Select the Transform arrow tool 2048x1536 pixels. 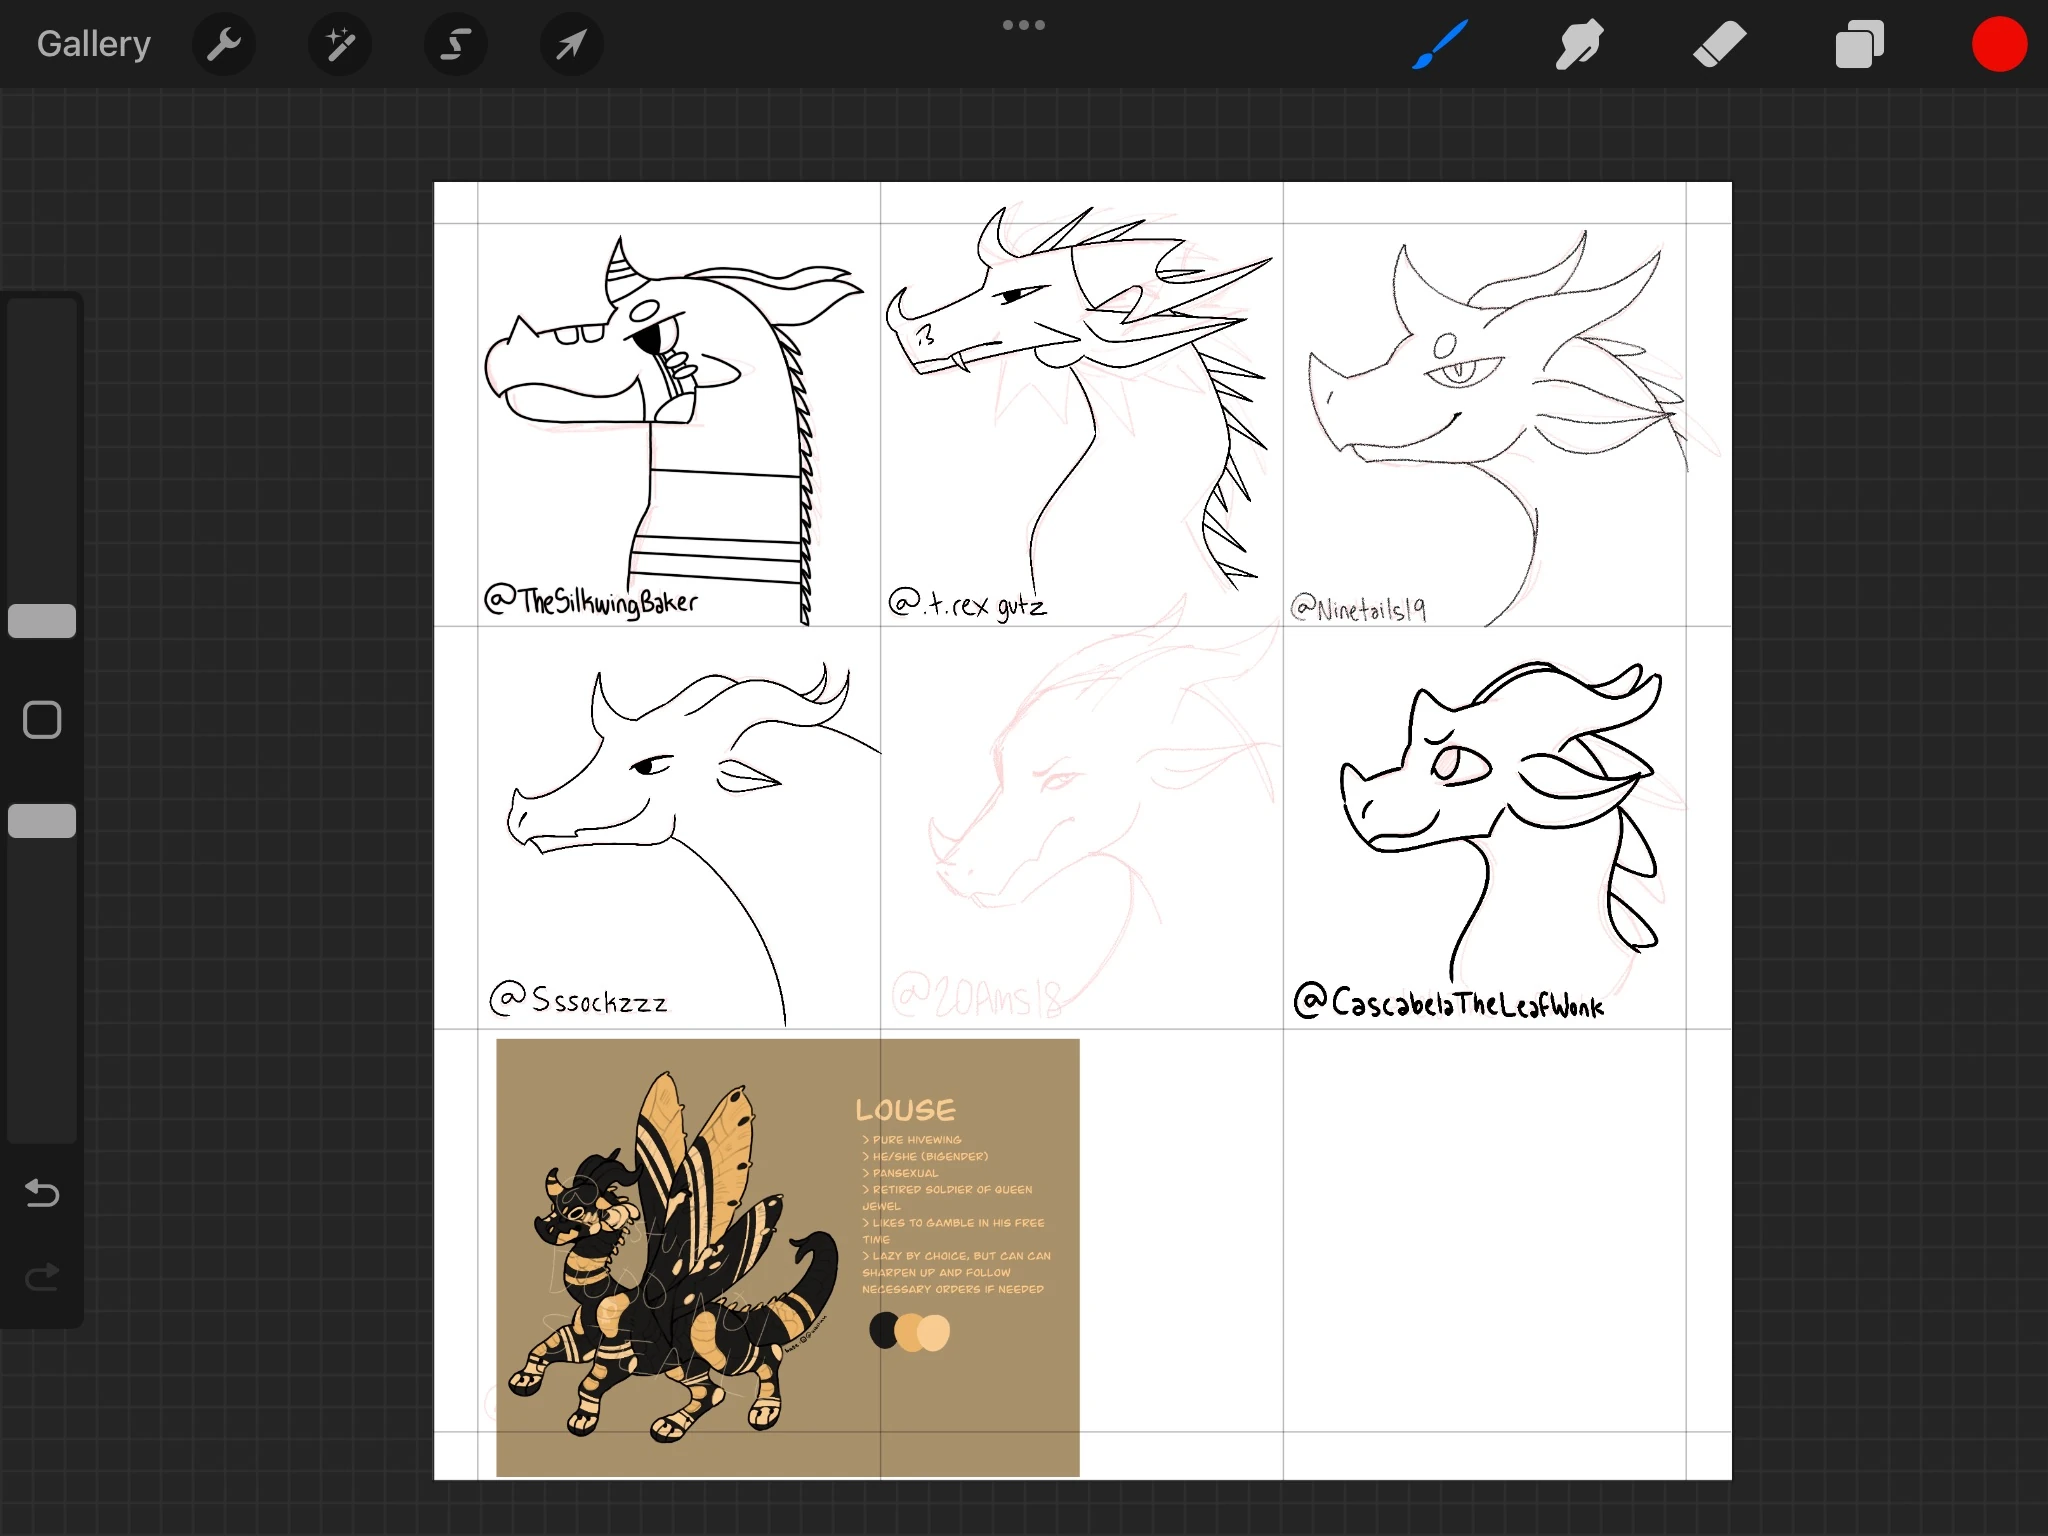point(570,44)
